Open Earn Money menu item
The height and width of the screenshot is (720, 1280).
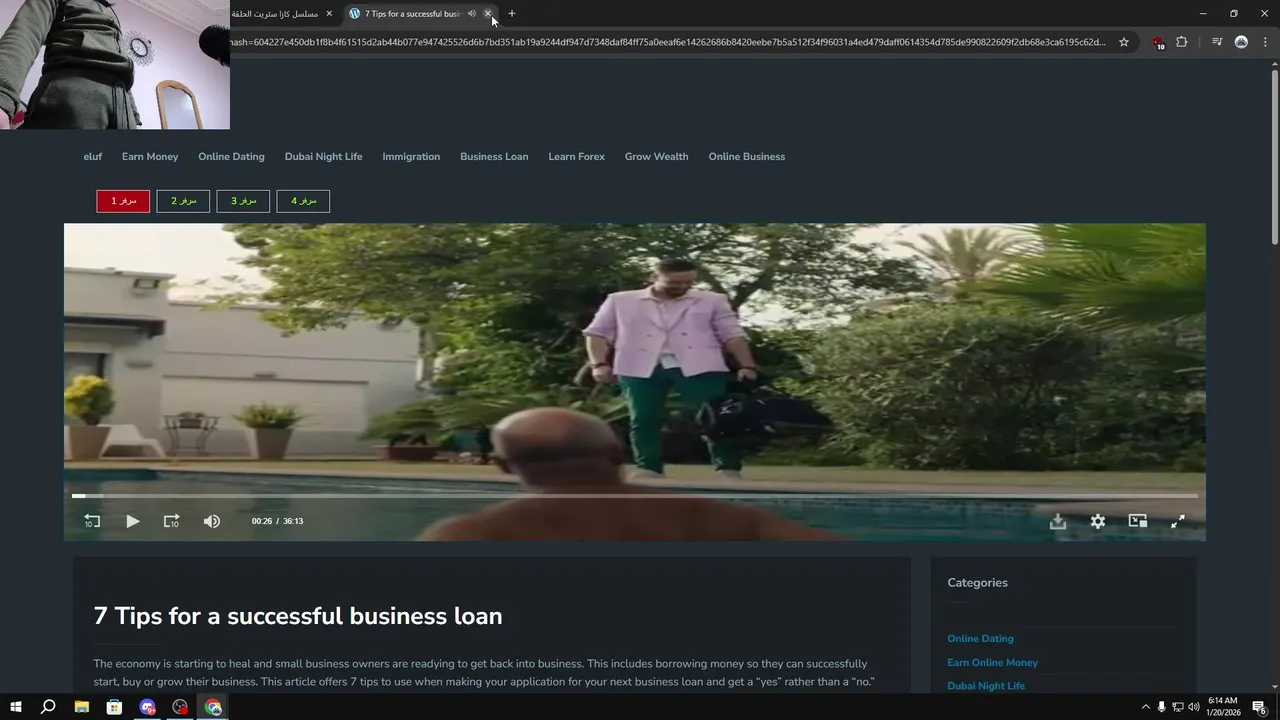coord(150,157)
